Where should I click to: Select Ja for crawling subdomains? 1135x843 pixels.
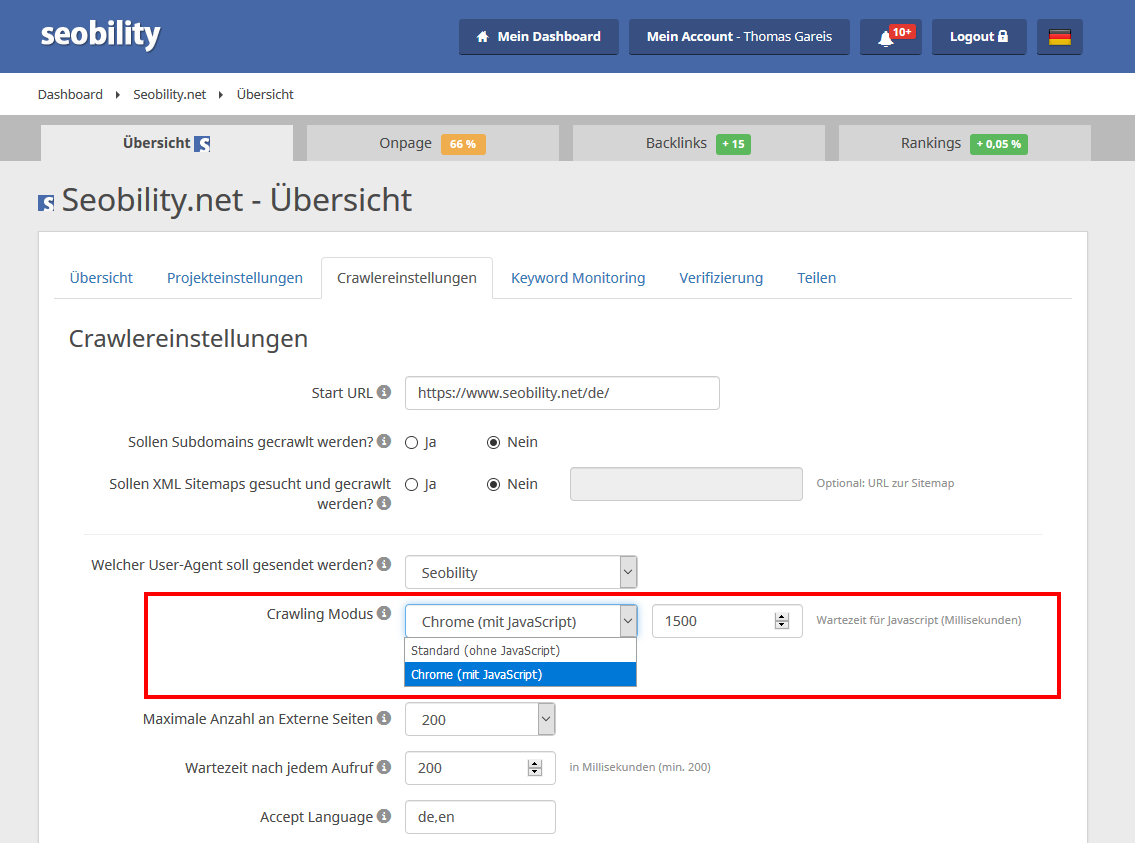(411, 443)
